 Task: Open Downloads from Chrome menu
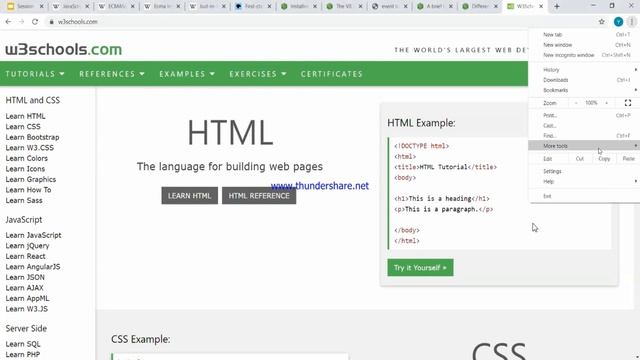[584, 80]
